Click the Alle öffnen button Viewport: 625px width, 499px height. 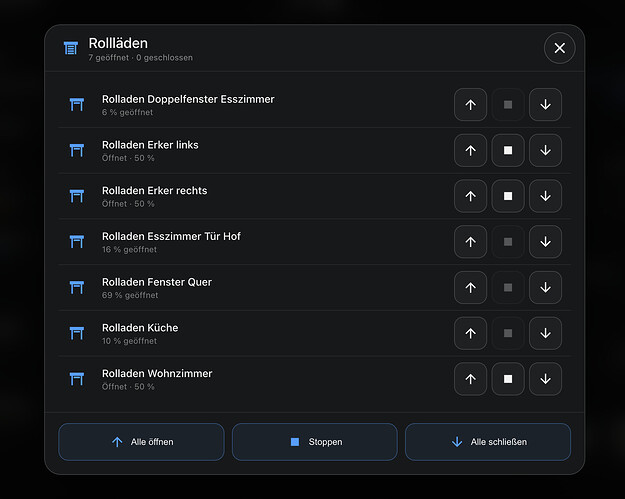coord(142,442)
